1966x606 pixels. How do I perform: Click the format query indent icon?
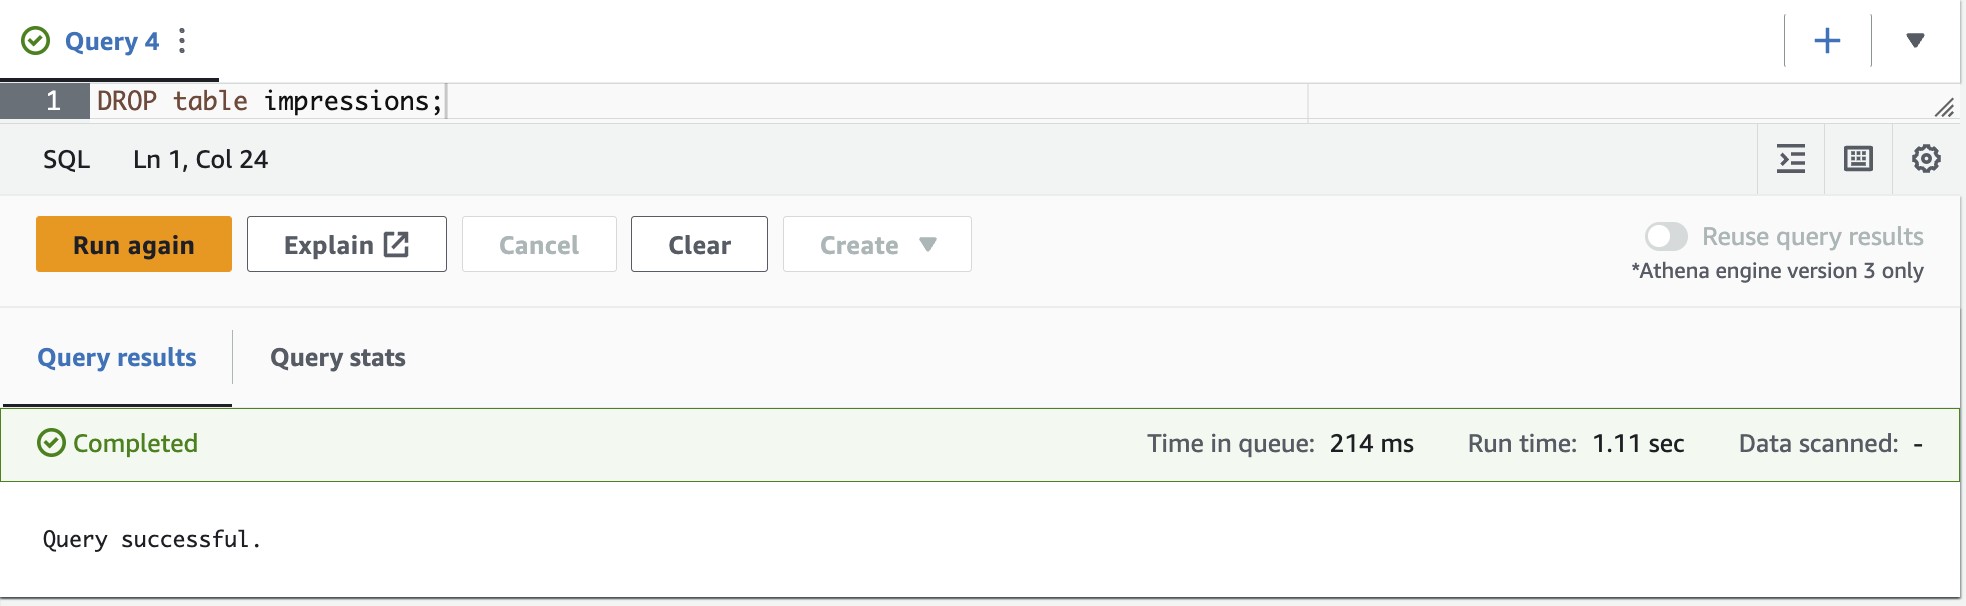(1791, 159)
